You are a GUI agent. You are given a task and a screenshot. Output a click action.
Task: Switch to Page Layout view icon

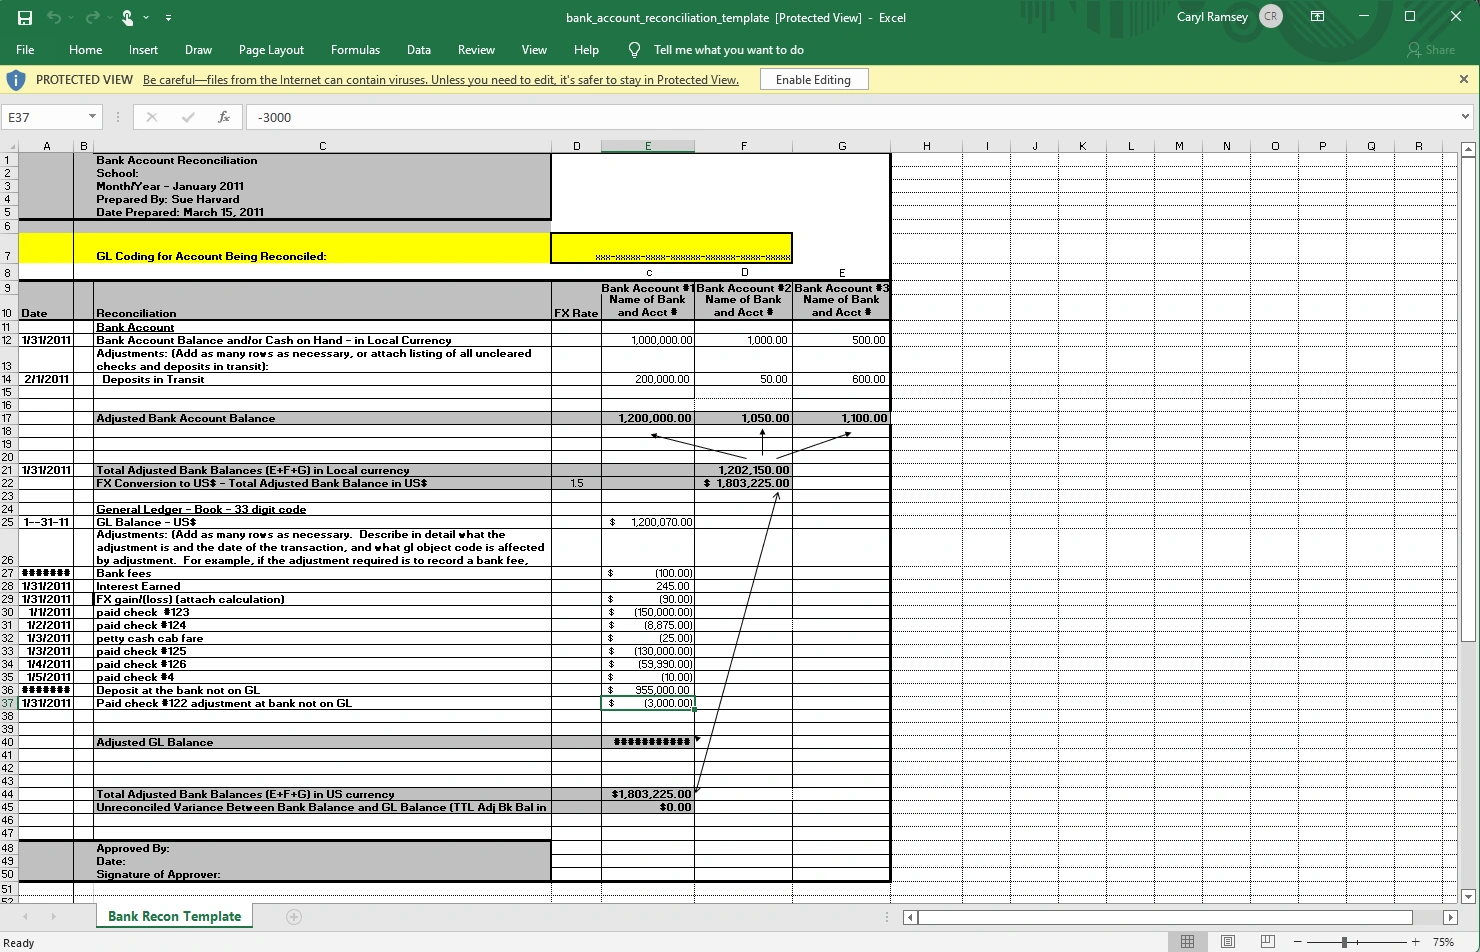(x=1227, y=941)
